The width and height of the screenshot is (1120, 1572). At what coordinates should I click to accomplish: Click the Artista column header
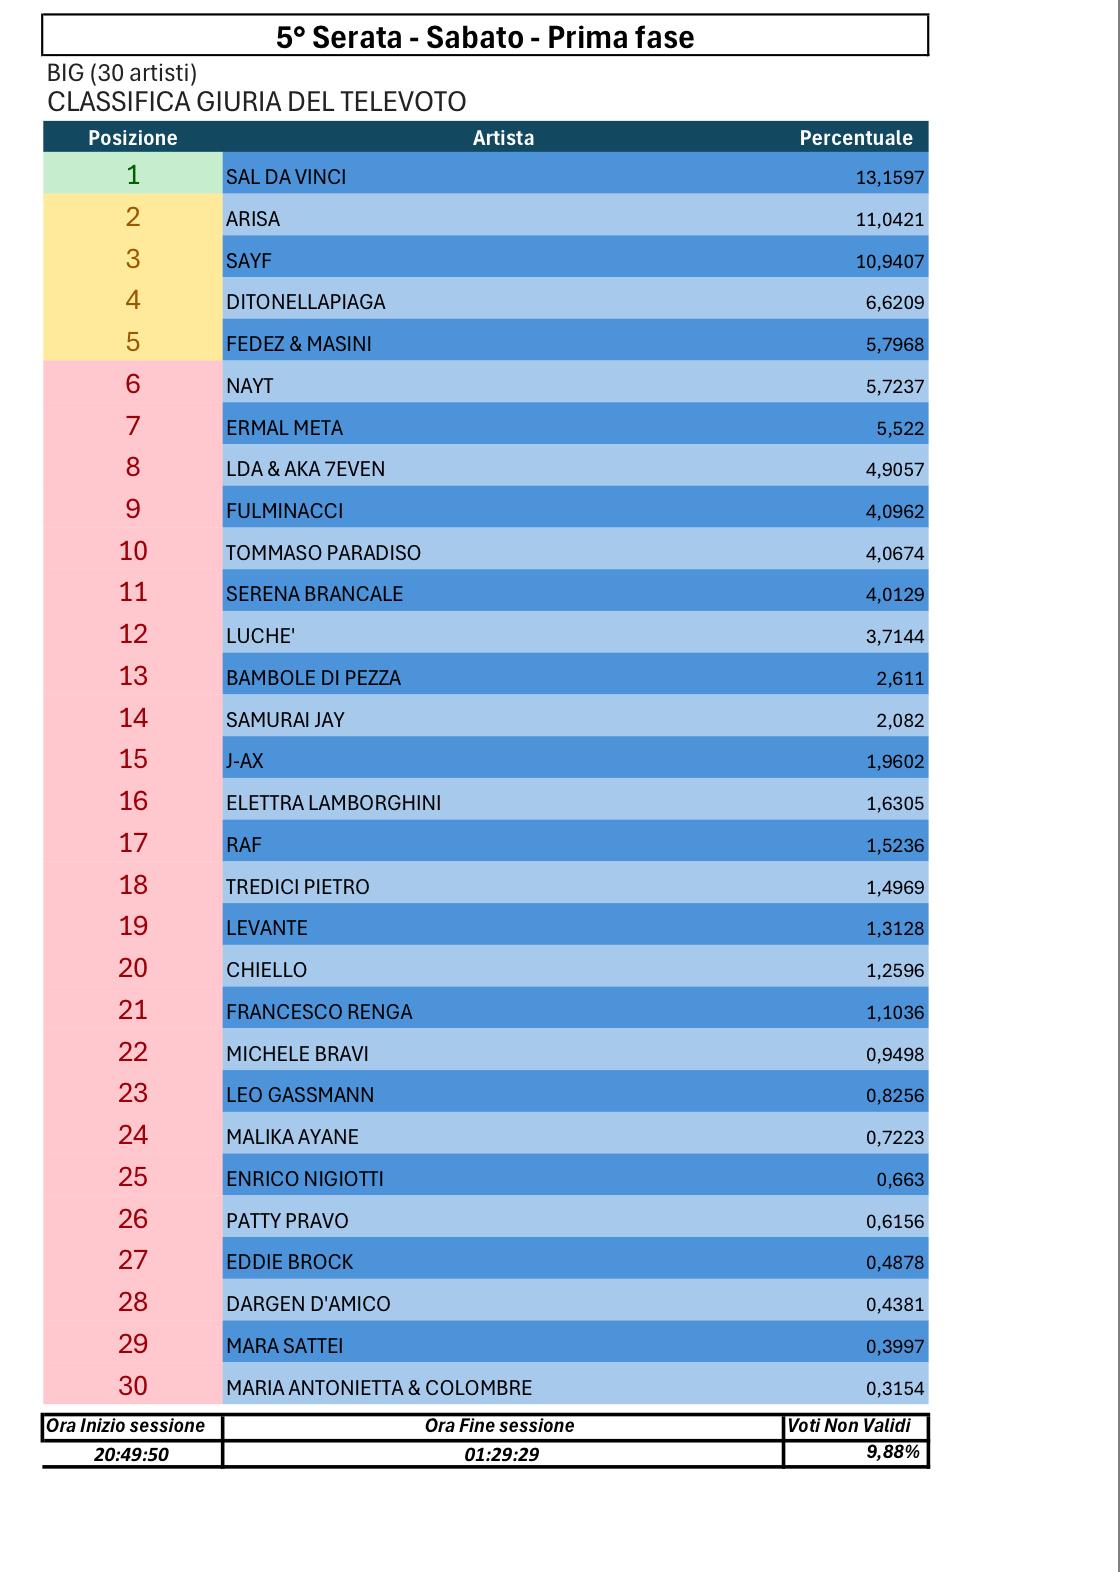tap(503, 138)
